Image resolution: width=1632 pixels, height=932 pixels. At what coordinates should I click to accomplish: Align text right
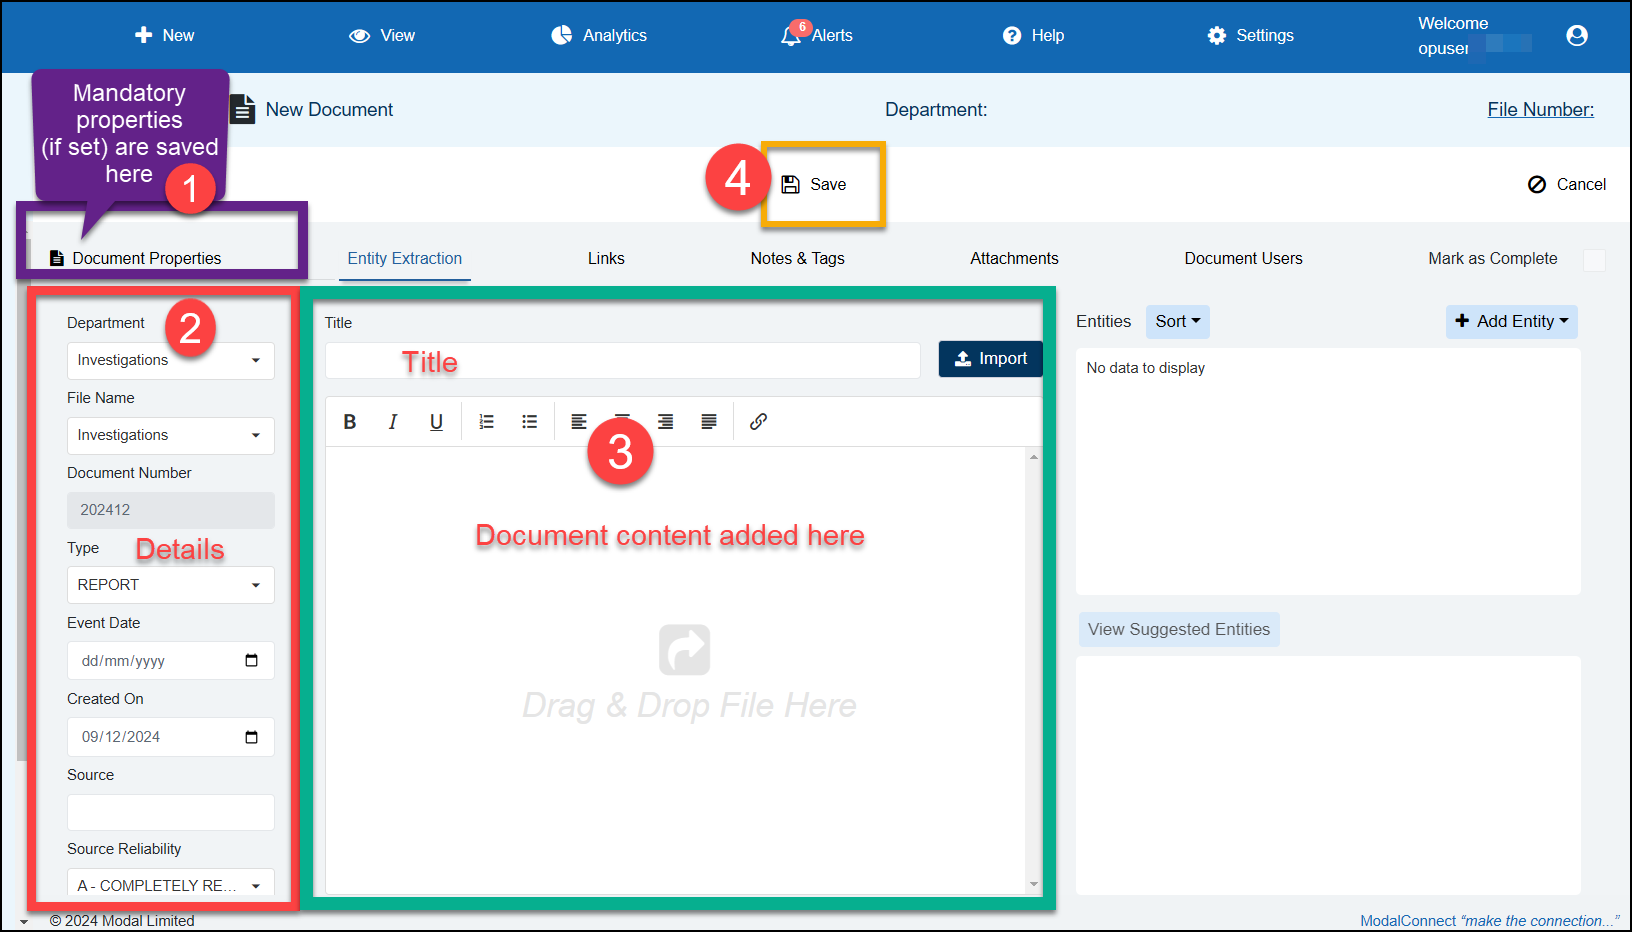pyautogui.click(x=665, y=422)
